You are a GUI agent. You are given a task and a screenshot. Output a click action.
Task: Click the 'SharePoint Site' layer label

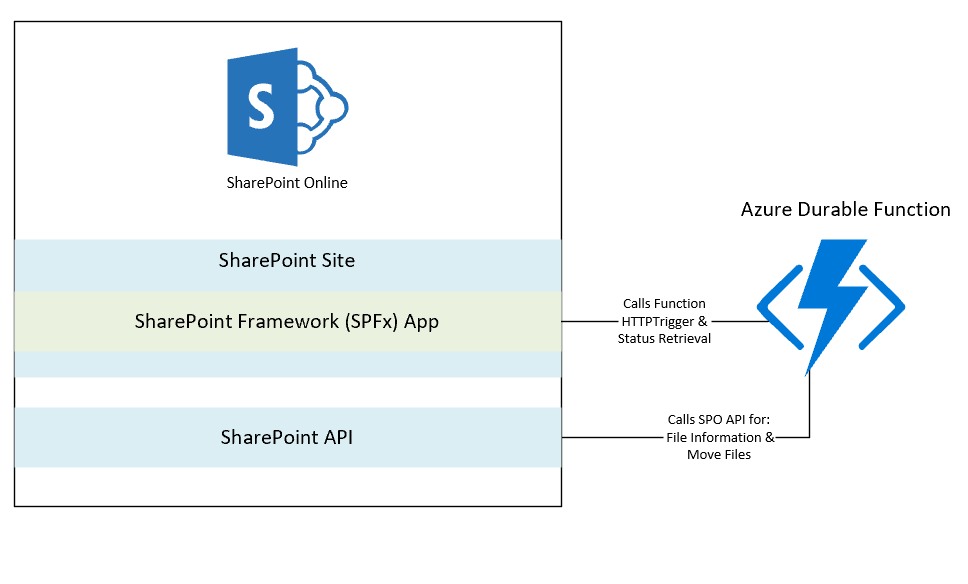(287, 261)
